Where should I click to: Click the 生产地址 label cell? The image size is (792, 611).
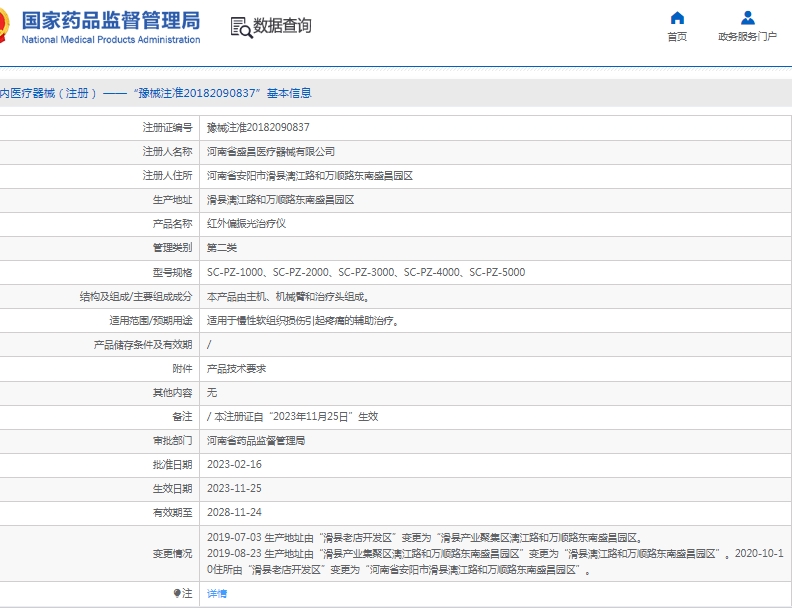172,200
